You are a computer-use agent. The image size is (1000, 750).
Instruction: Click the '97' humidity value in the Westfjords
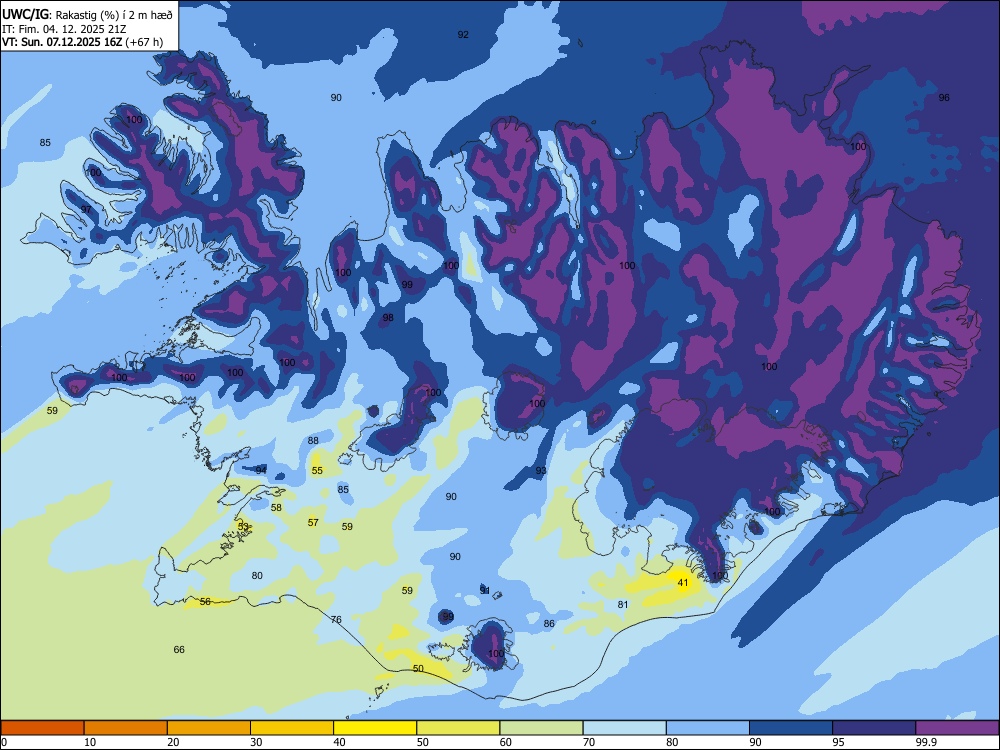pyautogui.click(x=86, y=209)
